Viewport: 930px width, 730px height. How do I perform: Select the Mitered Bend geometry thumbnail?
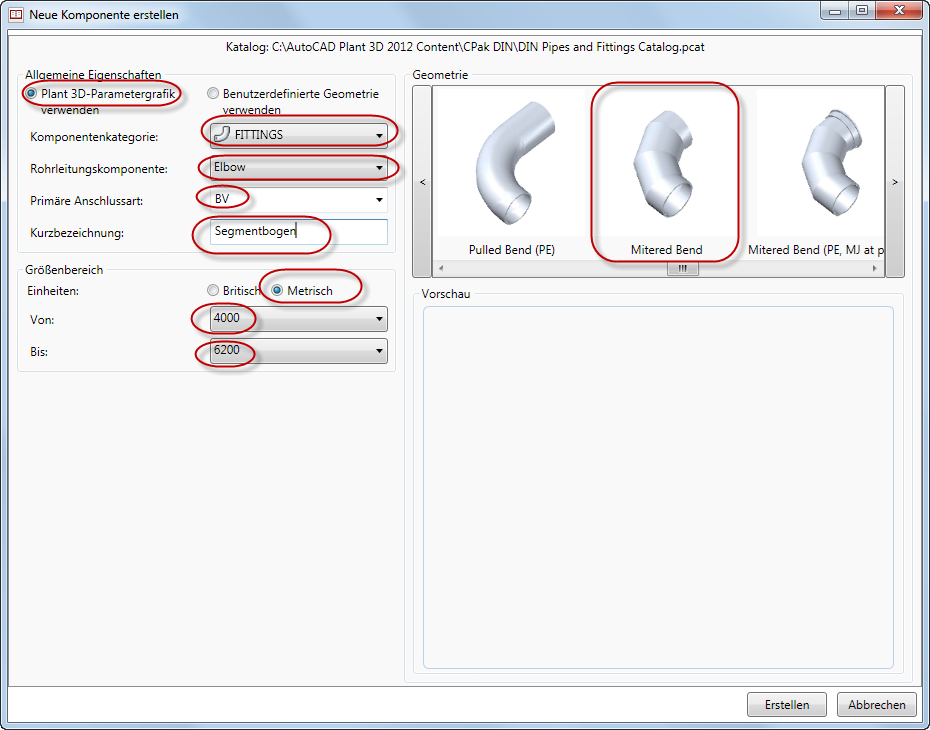pos(667,173)
